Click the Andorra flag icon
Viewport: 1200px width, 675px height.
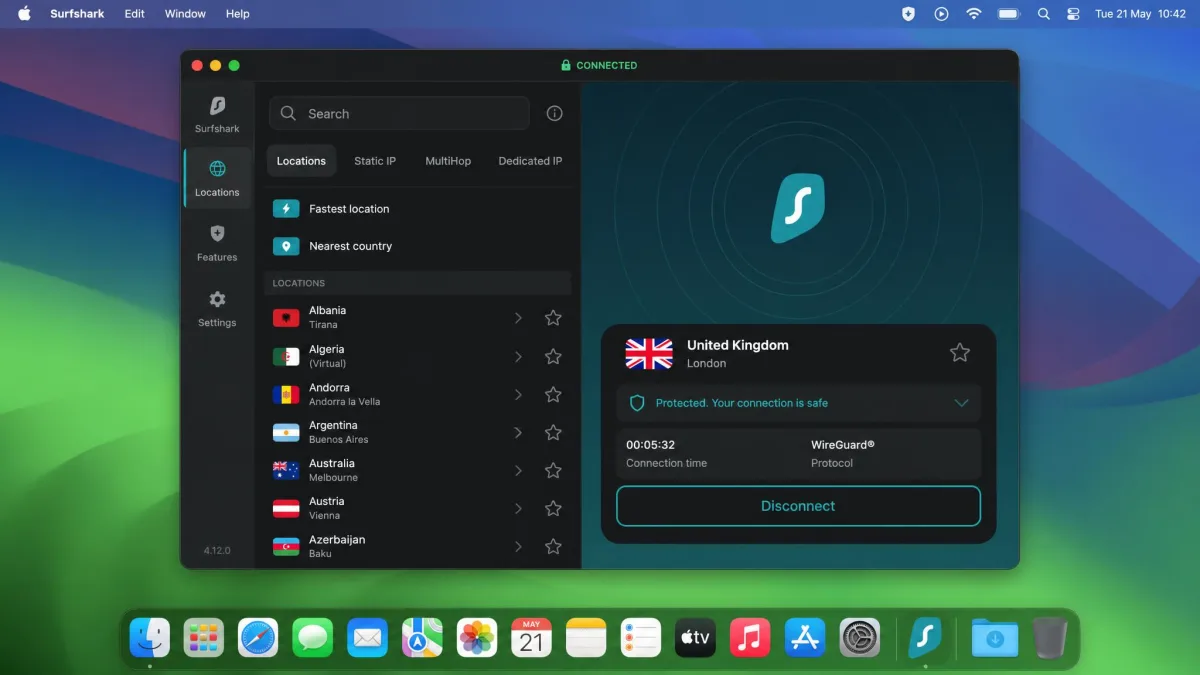(x=286, y=395)
